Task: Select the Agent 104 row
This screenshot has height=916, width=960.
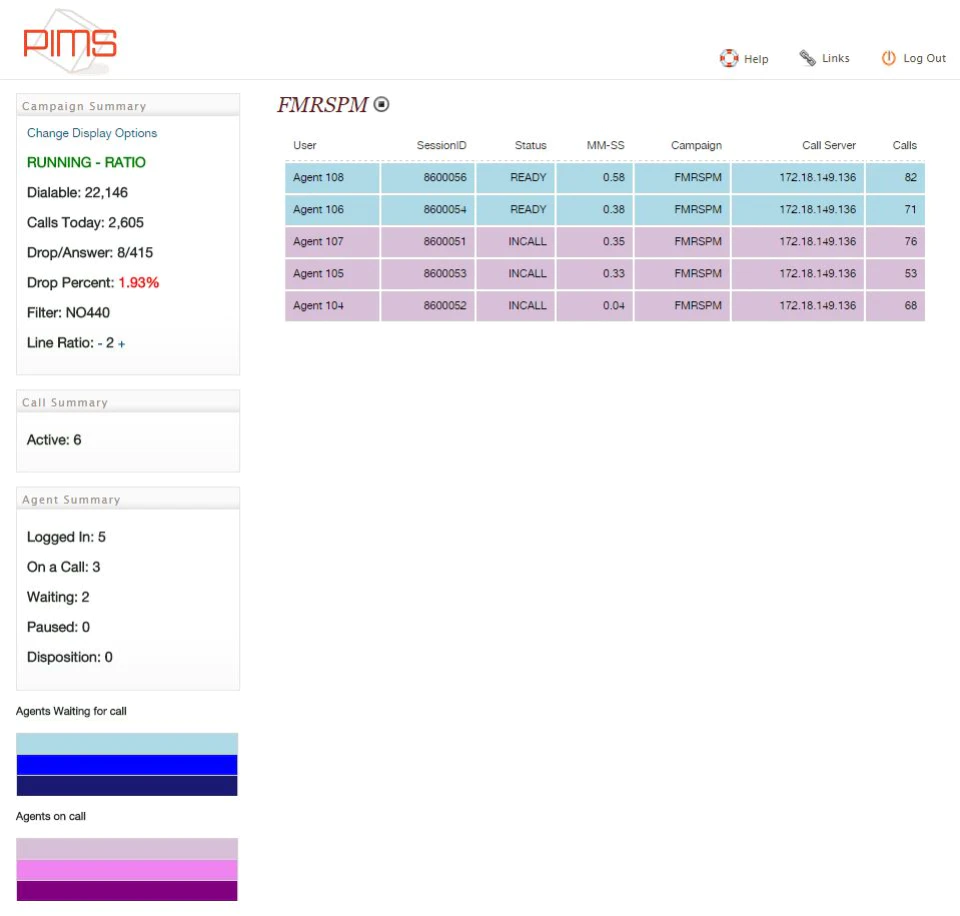Action: pyautogui.click(x=605, y=306)
